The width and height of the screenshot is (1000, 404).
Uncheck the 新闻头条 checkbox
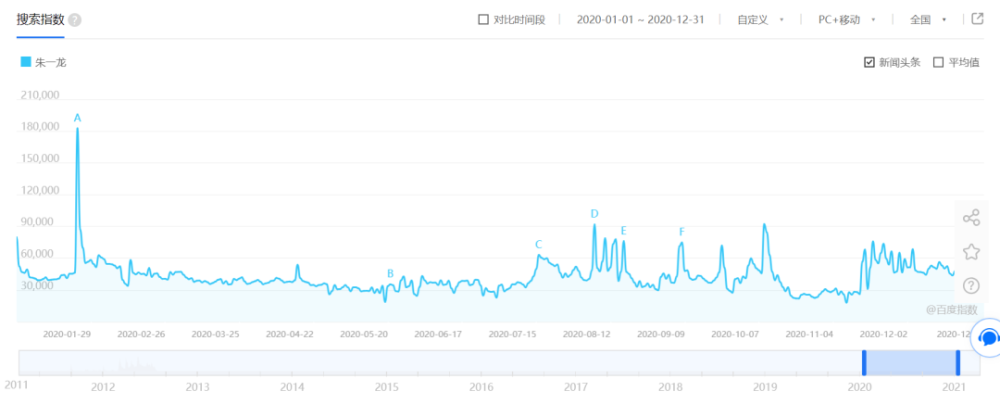pyautogui.click(x=870, y=62)
